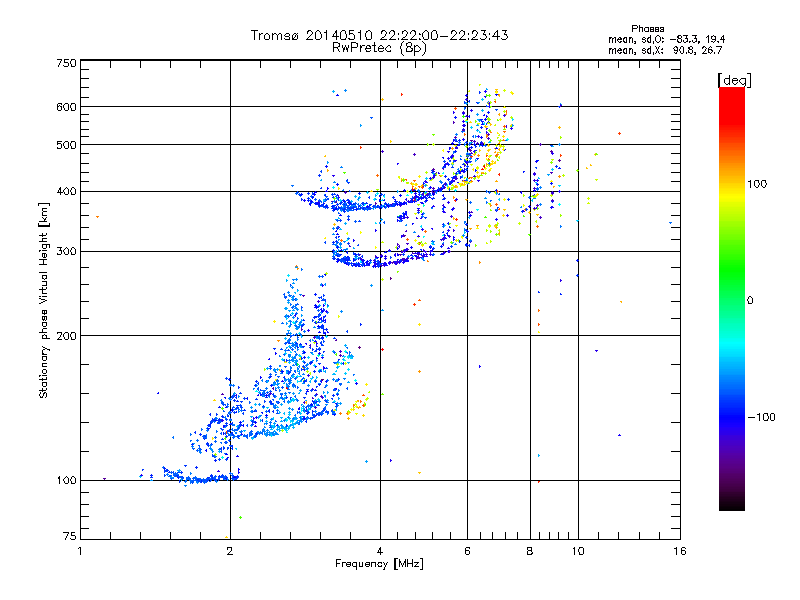Click the 'RwPretec (8p)' subtitle
This screenshot has height=600, width=800.
pyautogui.click(x=379, y=48)
